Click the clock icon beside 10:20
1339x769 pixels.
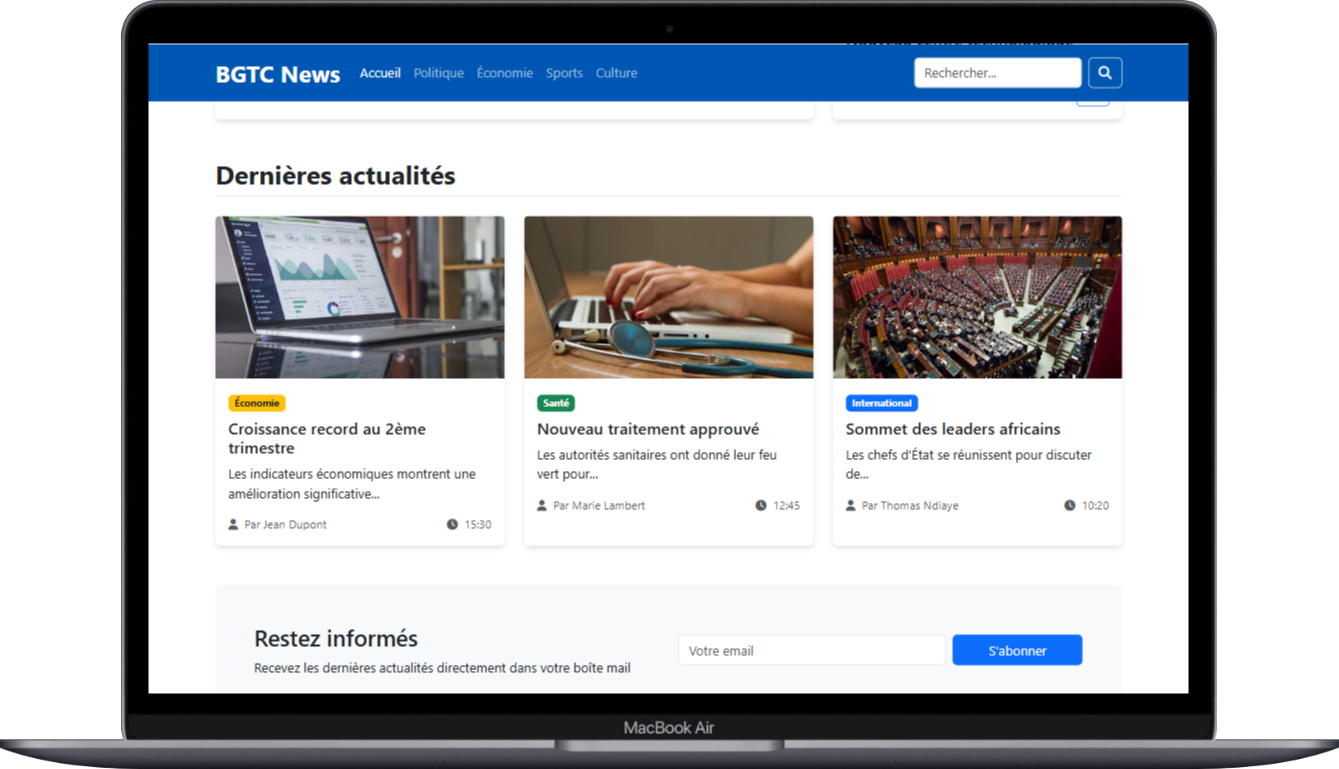coord(1070,505)
